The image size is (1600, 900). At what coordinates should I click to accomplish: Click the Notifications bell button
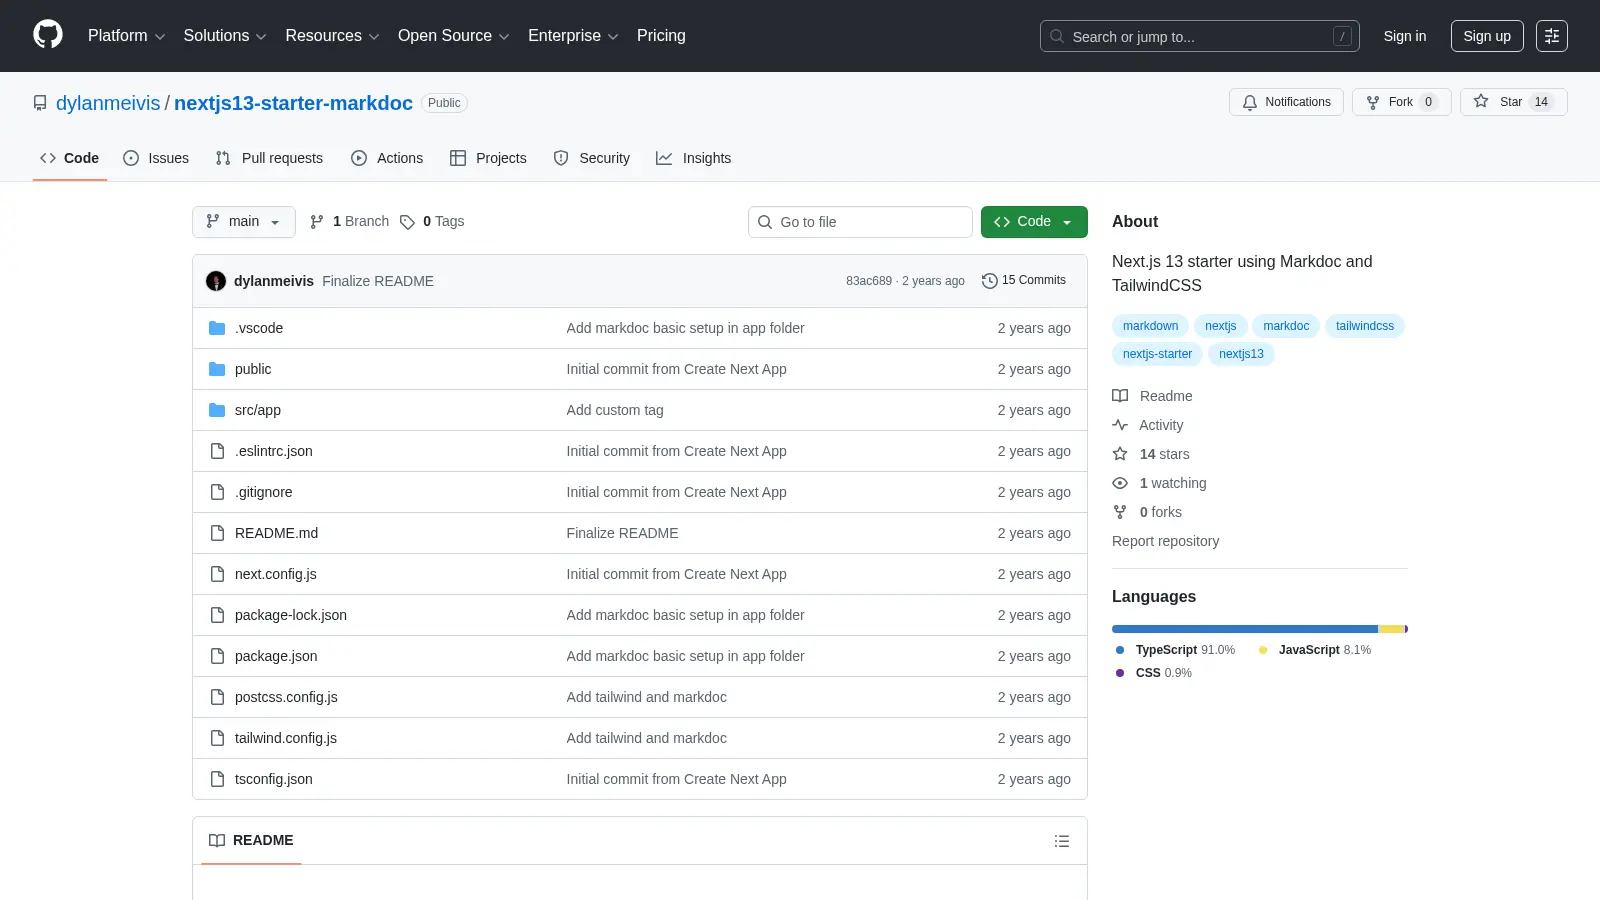tap(1286, 102)
